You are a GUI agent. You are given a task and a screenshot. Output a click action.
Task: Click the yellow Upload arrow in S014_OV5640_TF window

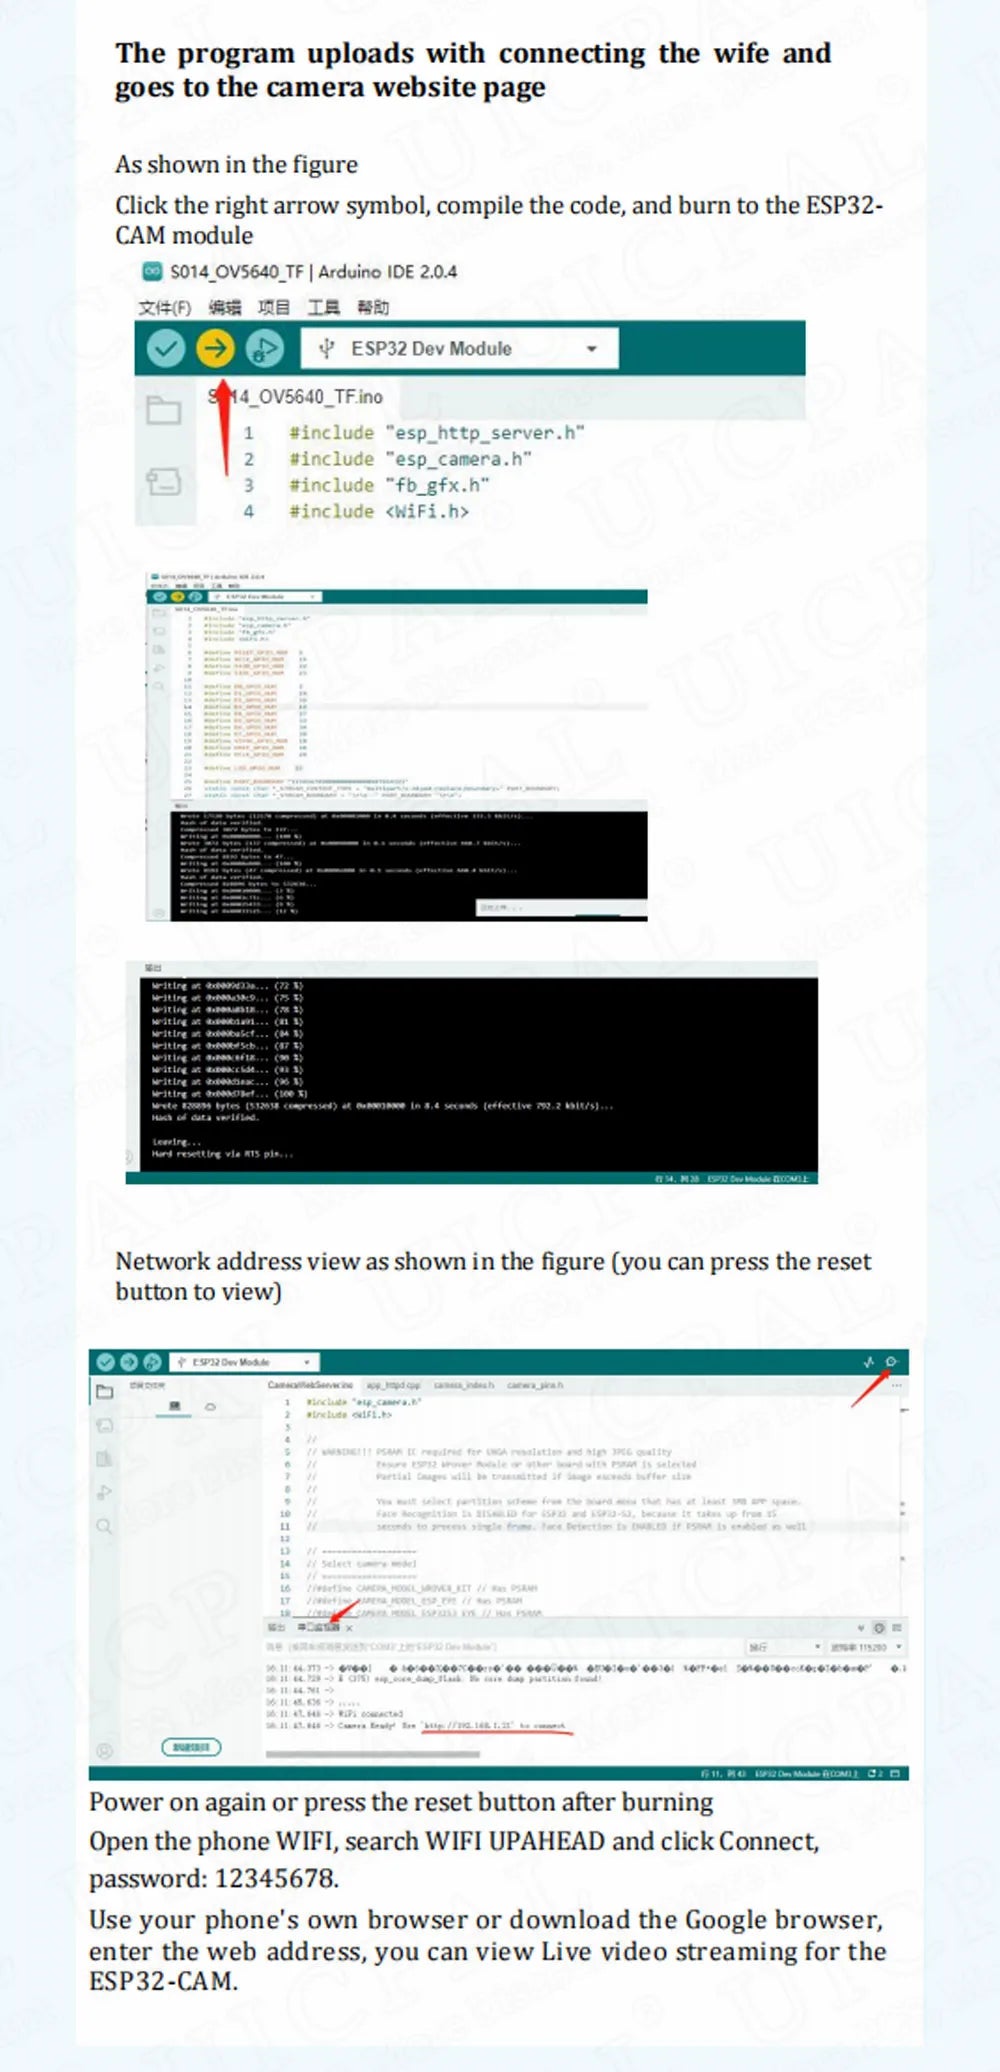(x=215, y=348)
